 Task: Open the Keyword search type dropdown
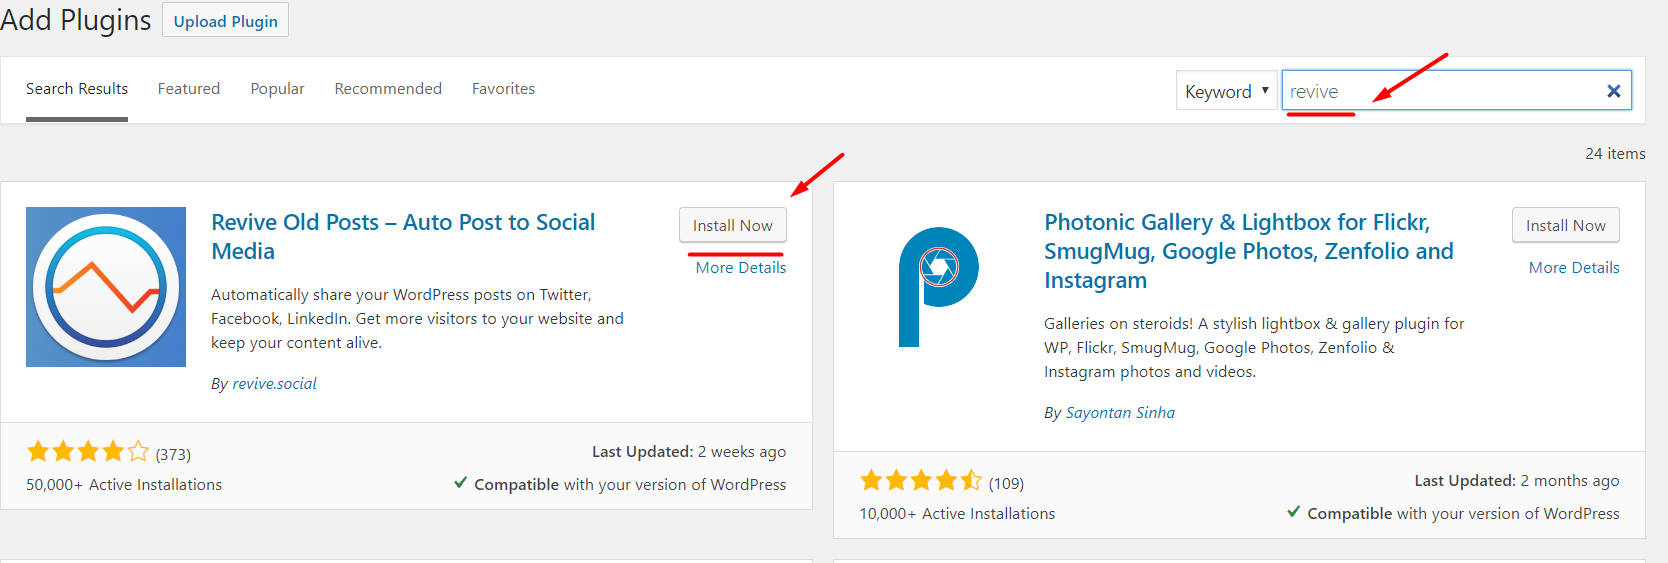(1227, 91)
